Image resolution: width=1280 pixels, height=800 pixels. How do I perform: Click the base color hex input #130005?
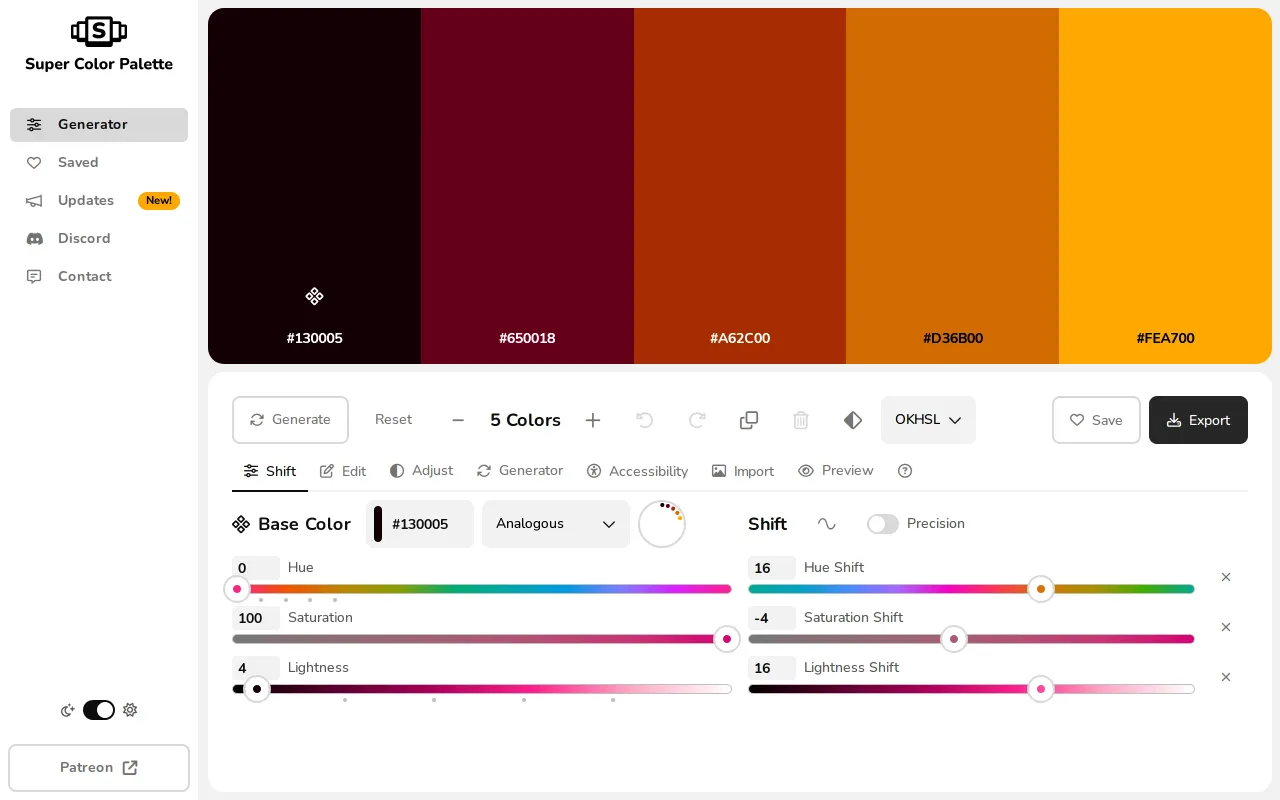(x=420, y=524)
